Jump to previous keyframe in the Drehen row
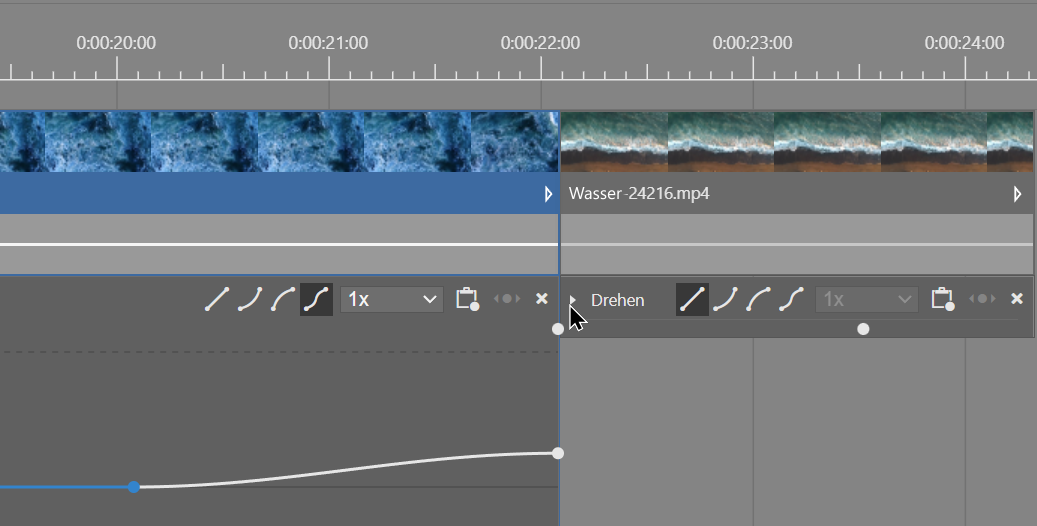 click(972, 299)
